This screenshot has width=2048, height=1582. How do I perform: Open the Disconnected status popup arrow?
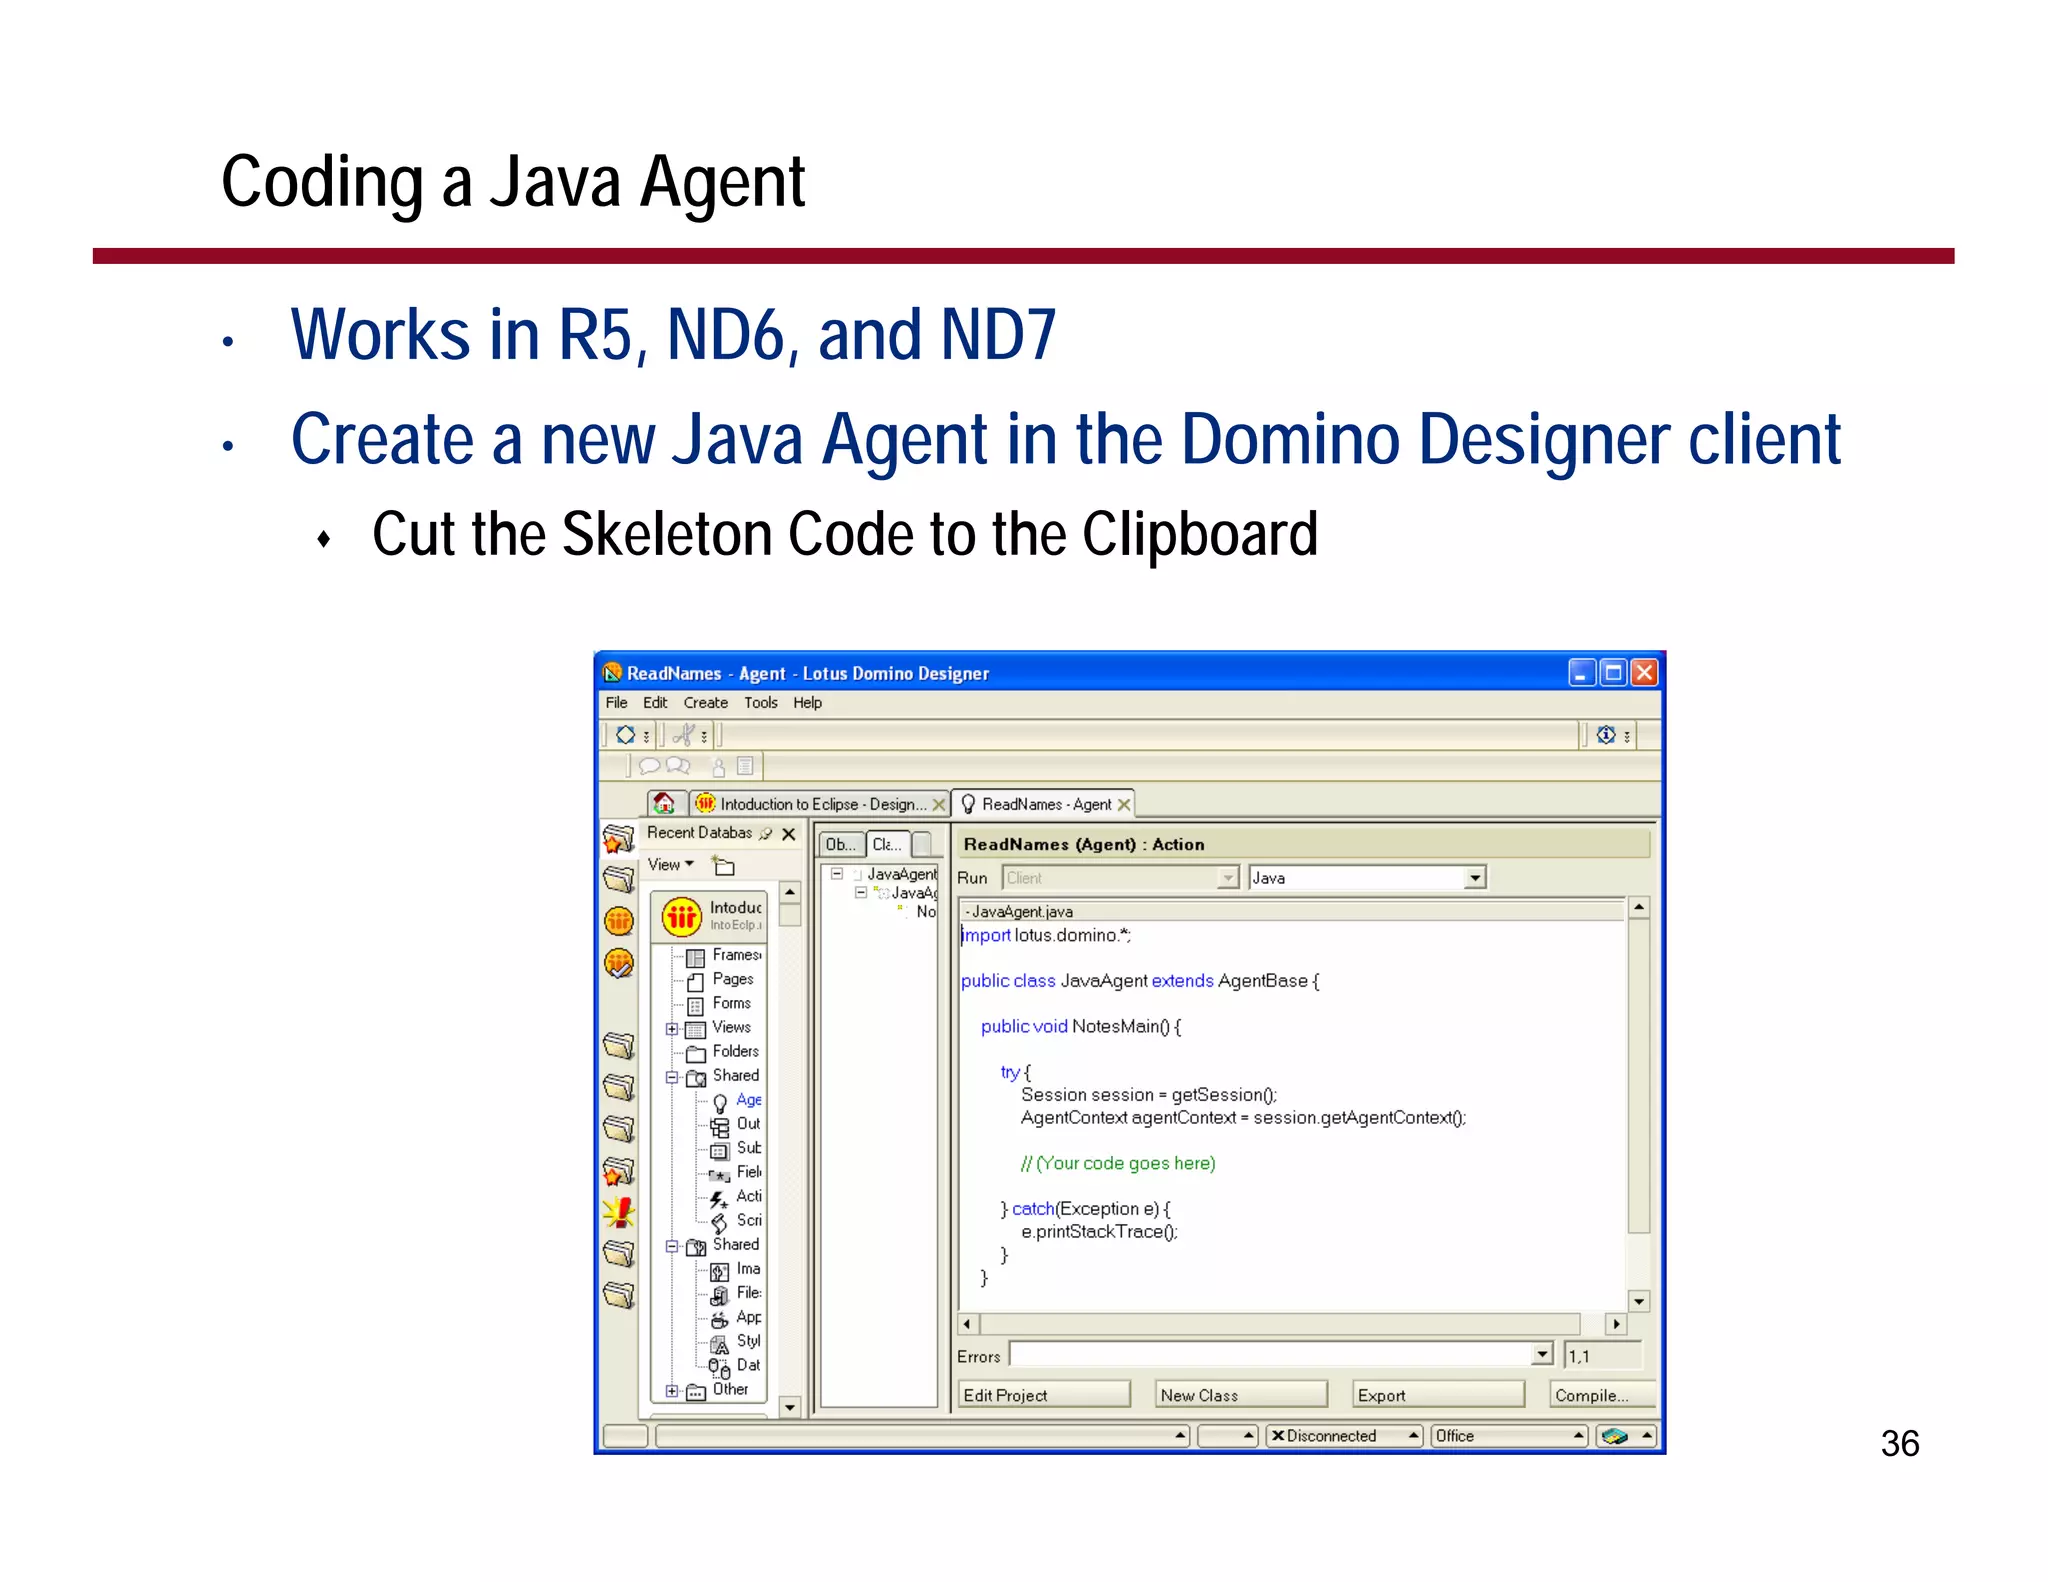tap(1413, 1436)
